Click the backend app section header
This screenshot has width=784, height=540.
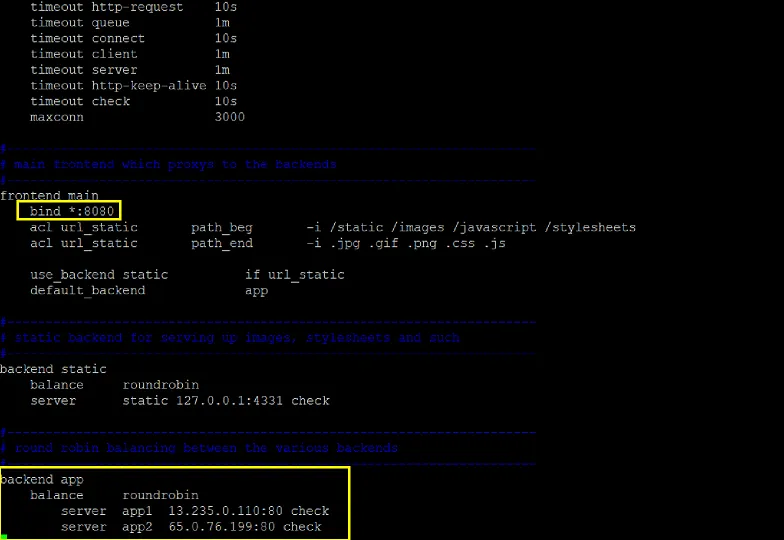point(41,480)
